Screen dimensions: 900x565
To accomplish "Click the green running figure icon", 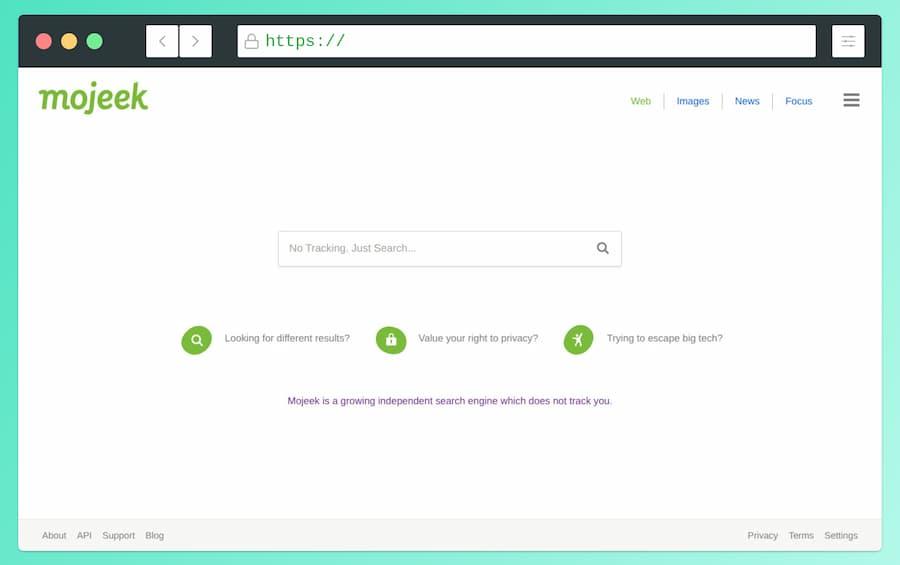I will point(579,340).
